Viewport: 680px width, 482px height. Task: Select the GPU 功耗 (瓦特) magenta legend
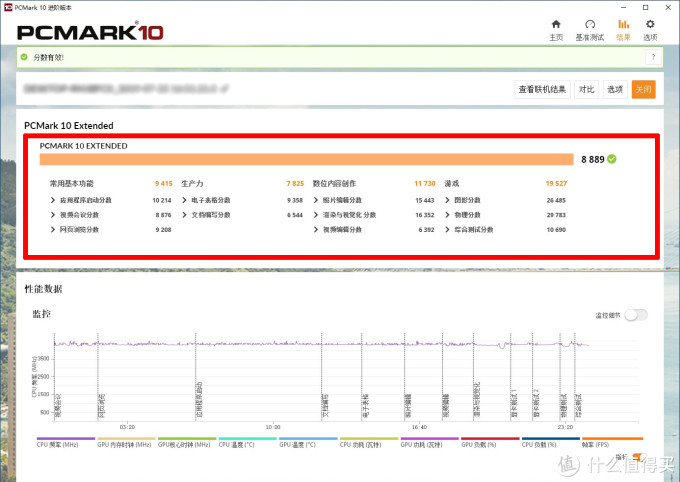point(429,443)
